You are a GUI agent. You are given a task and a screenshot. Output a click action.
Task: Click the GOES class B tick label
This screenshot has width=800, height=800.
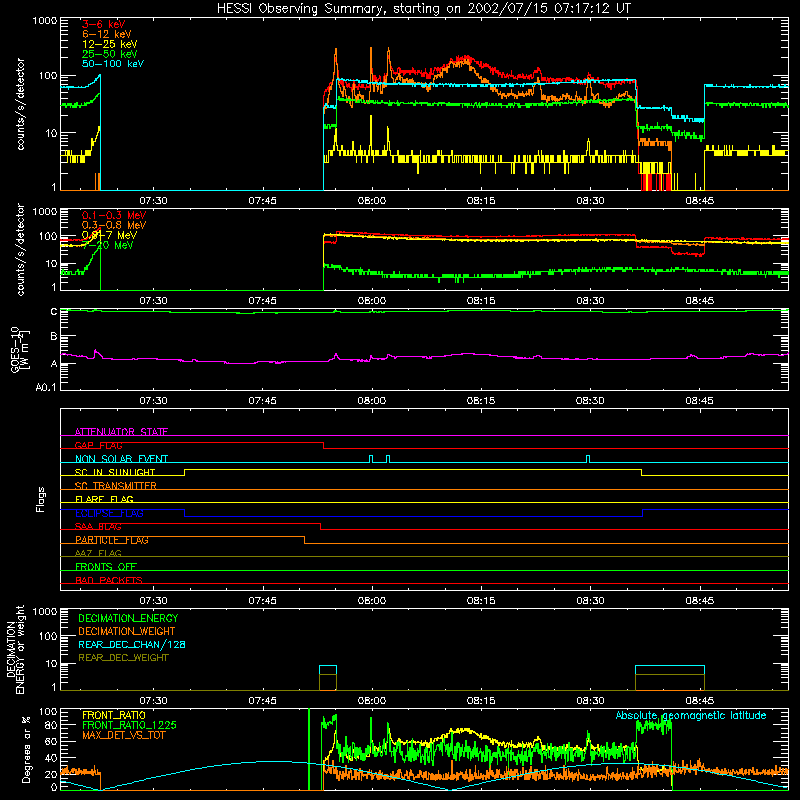point(54,336)
